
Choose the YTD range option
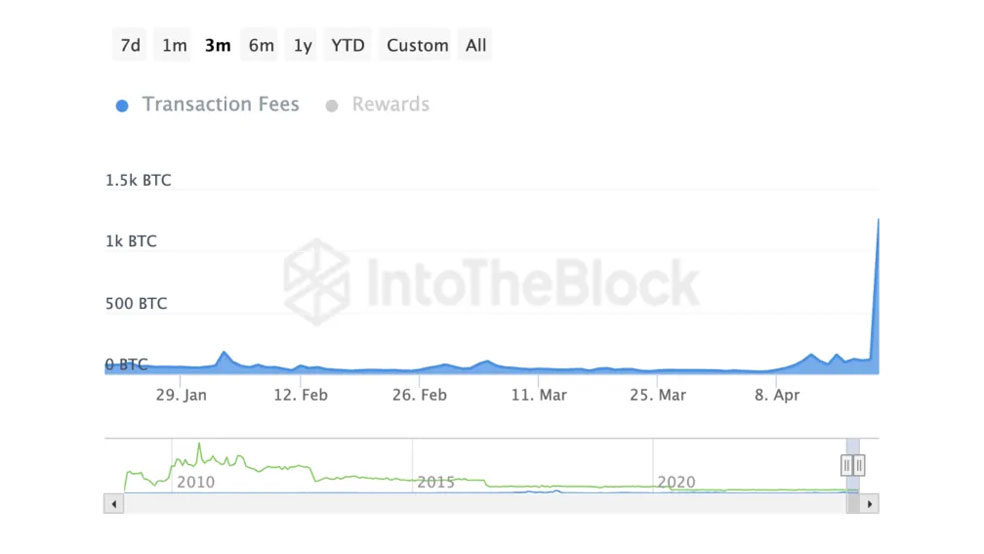pyautogui.click(x=348, y=45)
